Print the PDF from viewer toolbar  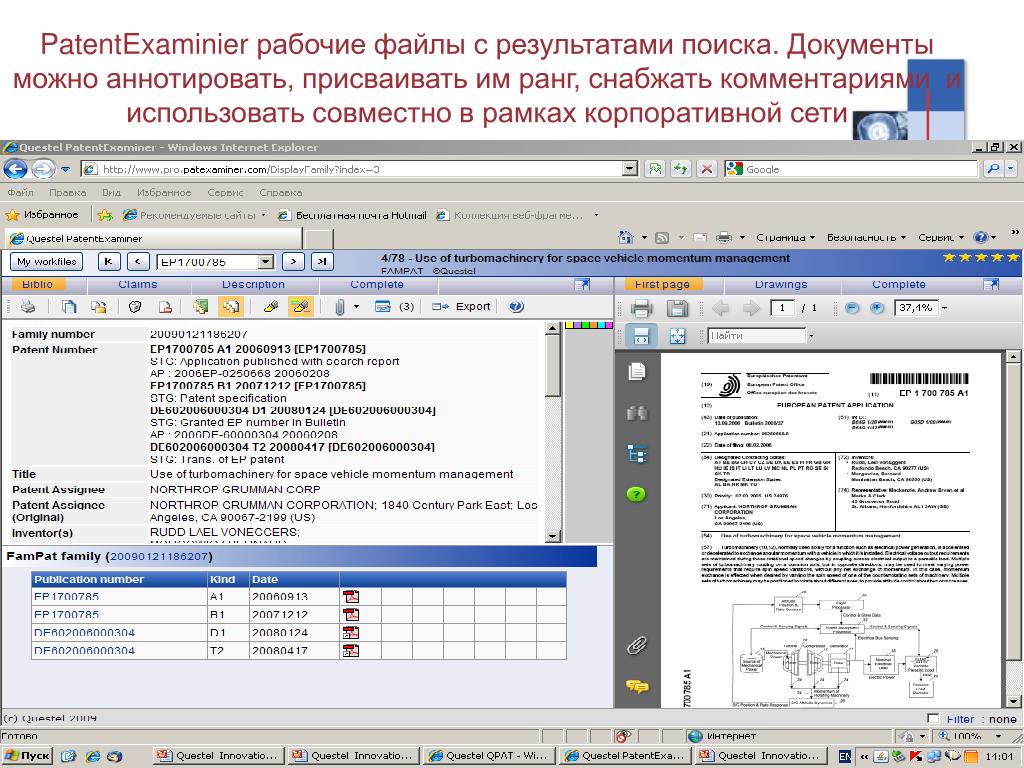pos(641,308)
